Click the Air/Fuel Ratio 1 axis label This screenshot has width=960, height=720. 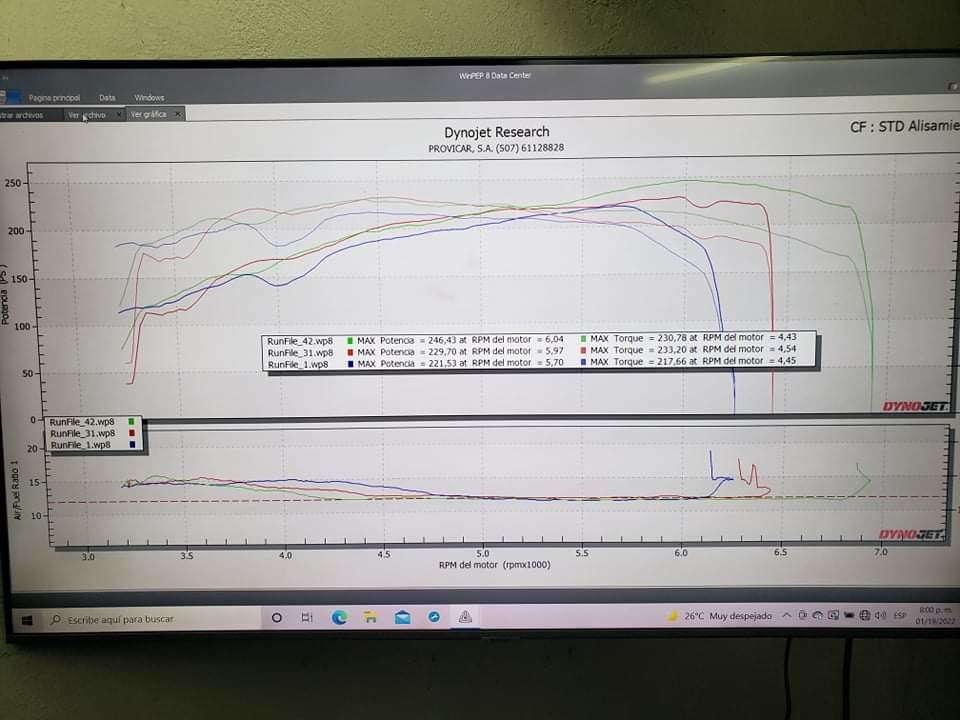(x=17, y=490)
